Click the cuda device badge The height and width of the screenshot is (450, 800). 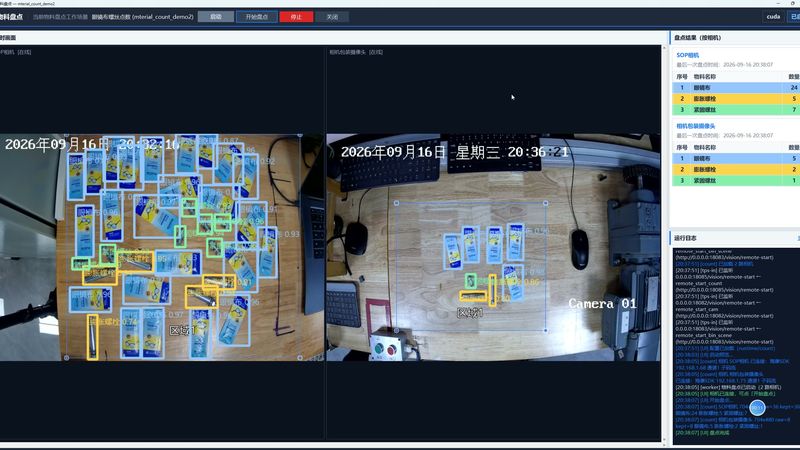(x=773, y=17)
